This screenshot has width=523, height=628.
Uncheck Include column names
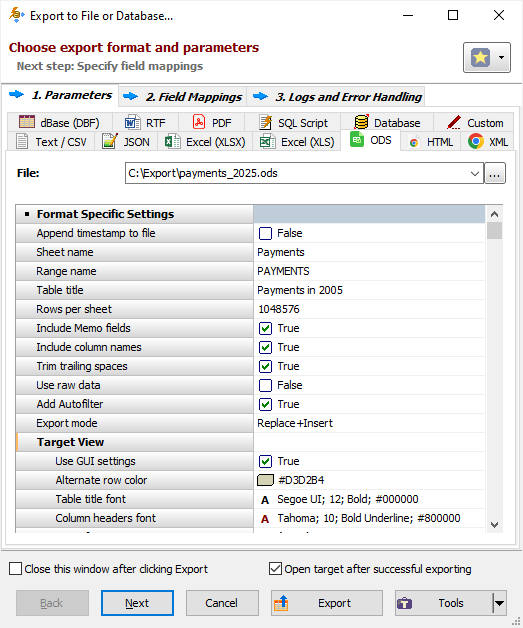click(265, 347)
